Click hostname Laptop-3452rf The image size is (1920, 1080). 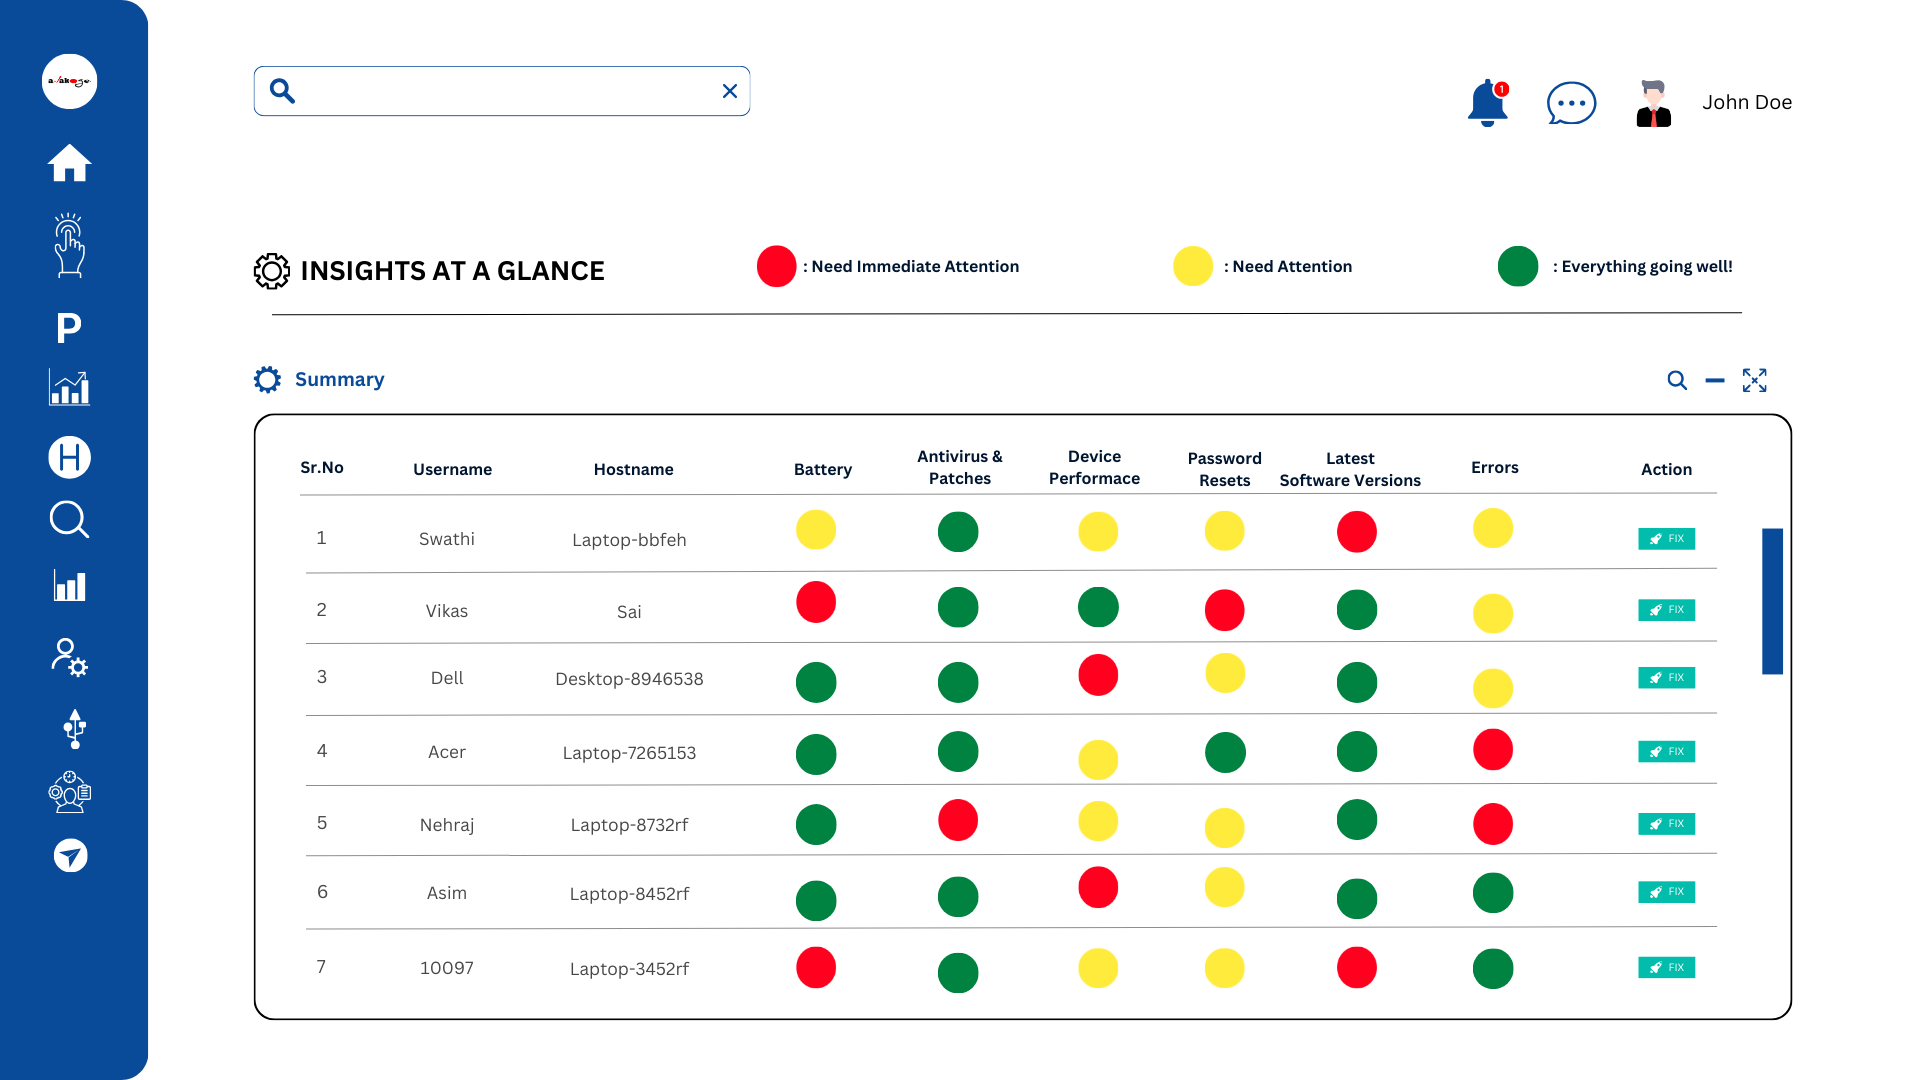629,969
